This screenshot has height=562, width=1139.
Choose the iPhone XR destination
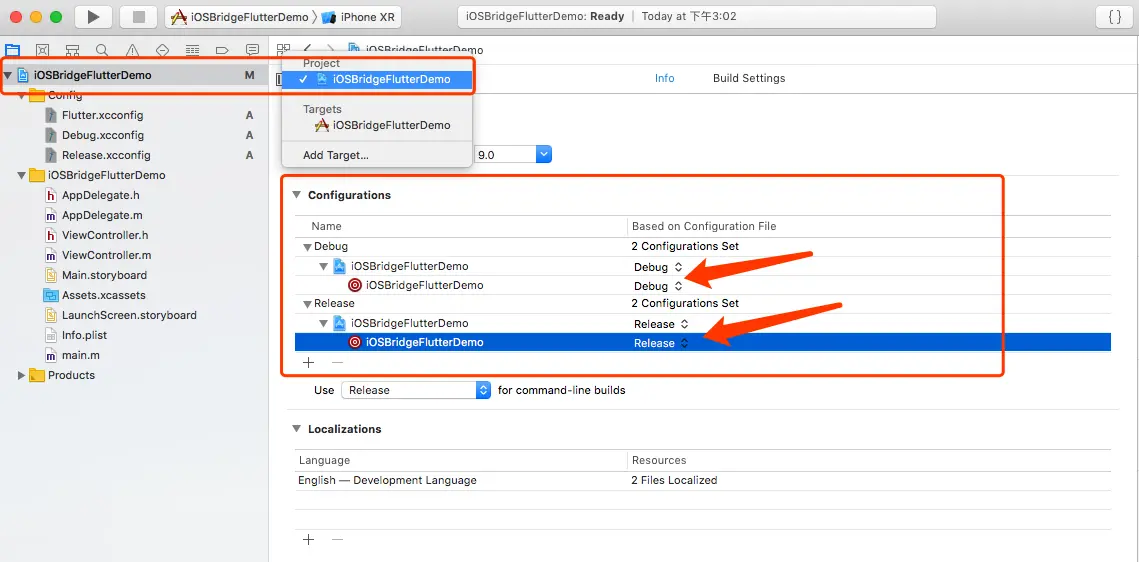pos(359,17)
